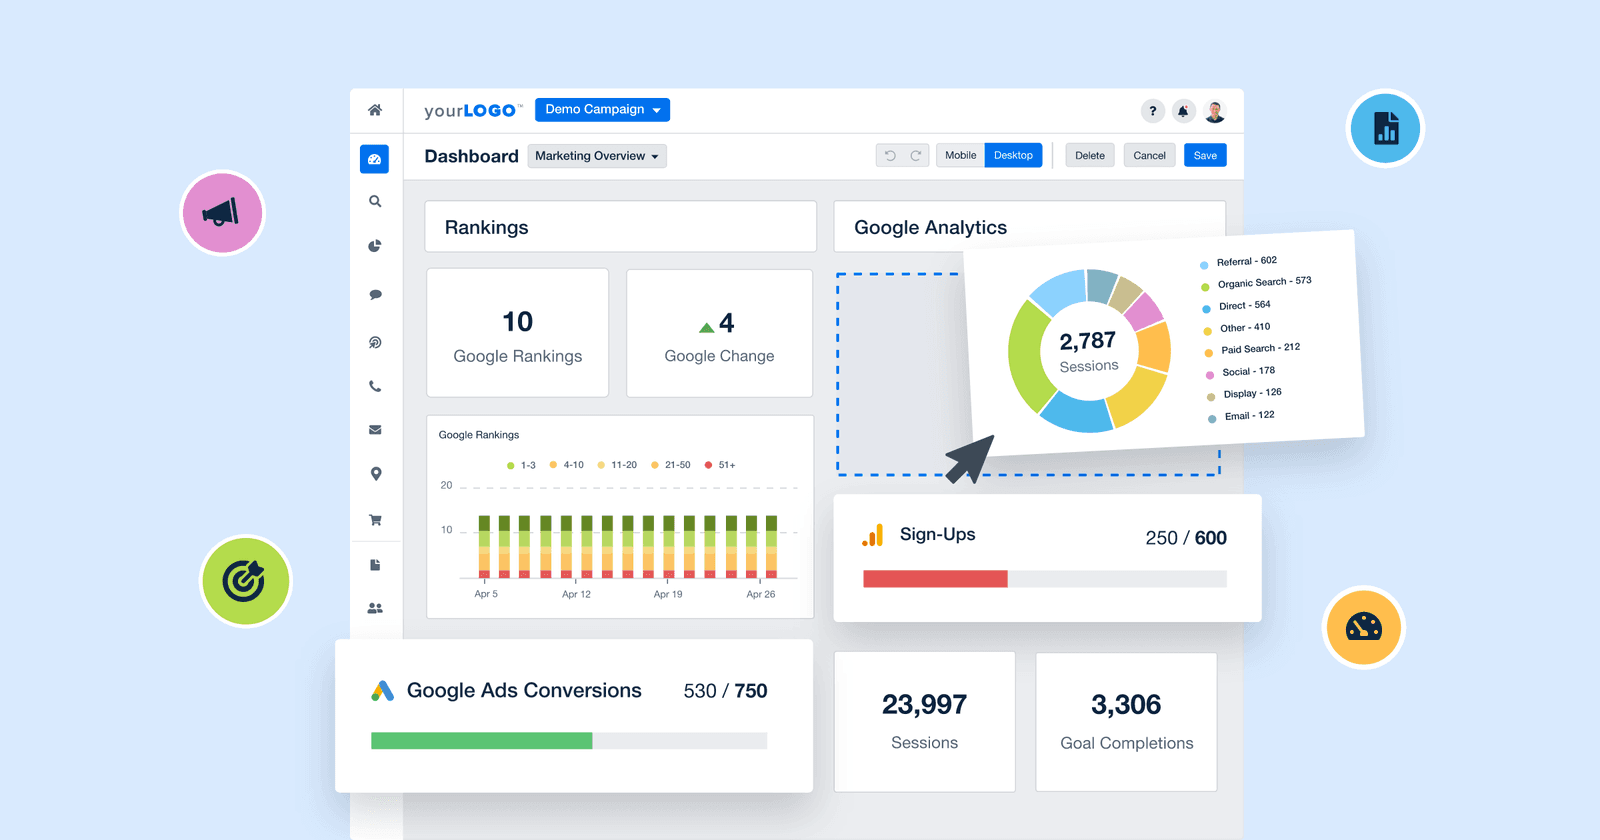Click the shopping cart sidebar icon
The width and height of the screenshot is (1600, 840).
(375, 520)
